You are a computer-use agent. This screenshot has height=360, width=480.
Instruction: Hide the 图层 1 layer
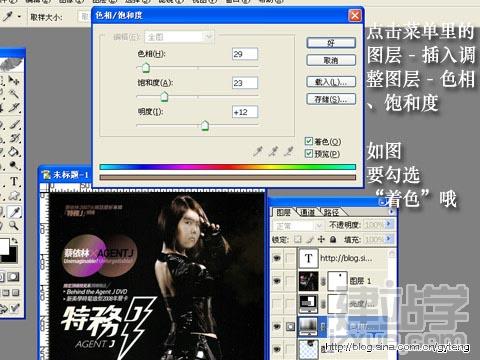(x=277, y=281)
